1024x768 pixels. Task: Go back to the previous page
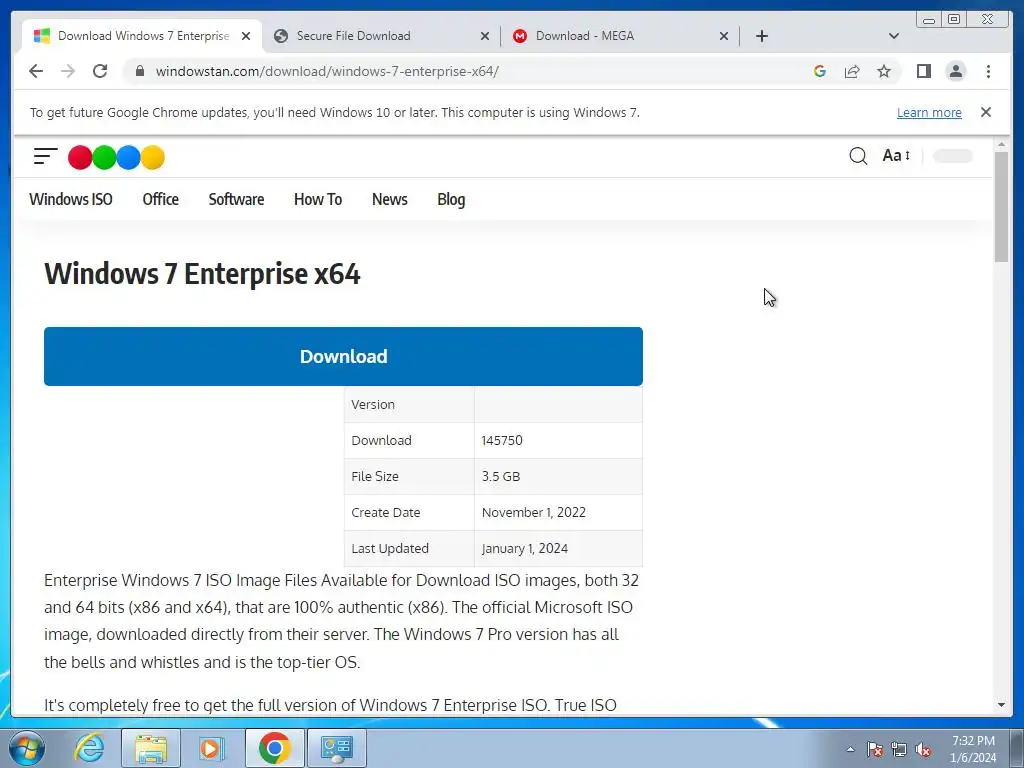(36, 71)
